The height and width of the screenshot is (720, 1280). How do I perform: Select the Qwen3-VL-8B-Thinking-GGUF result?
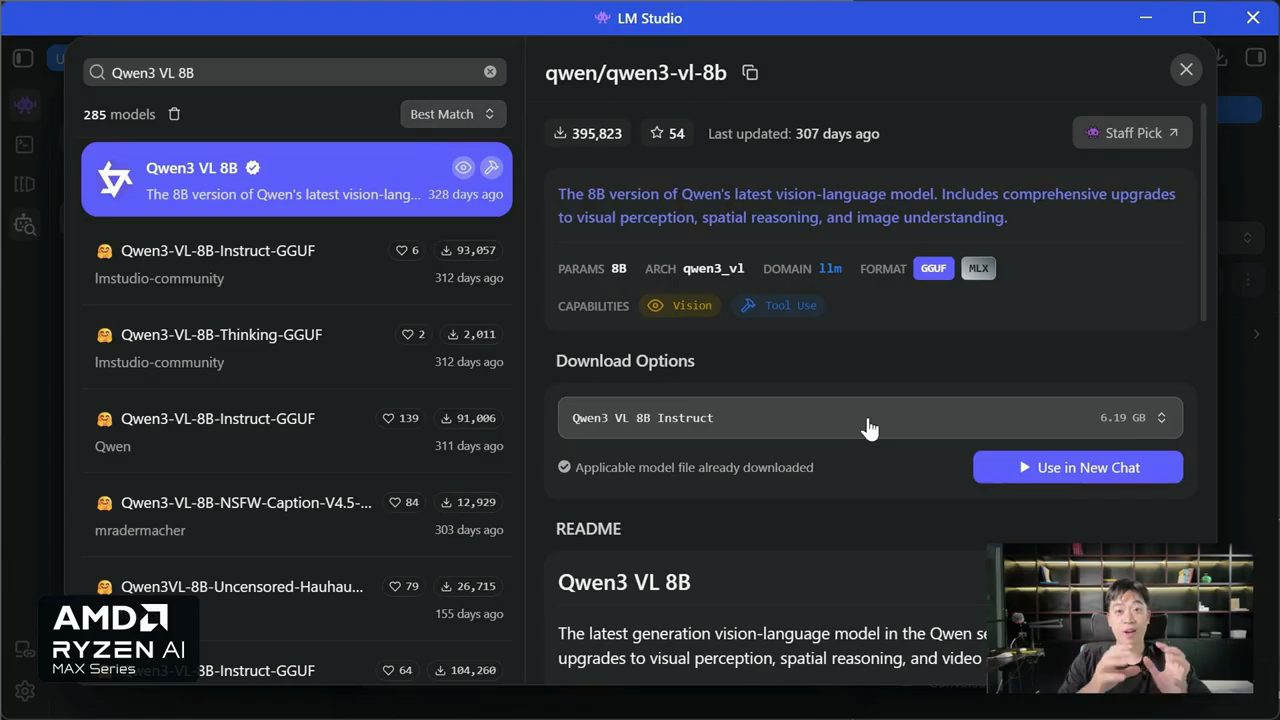click(x=297, y=347)
